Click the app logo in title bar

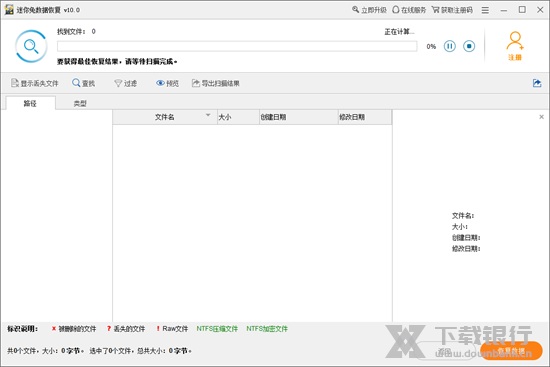coord(9,9)
